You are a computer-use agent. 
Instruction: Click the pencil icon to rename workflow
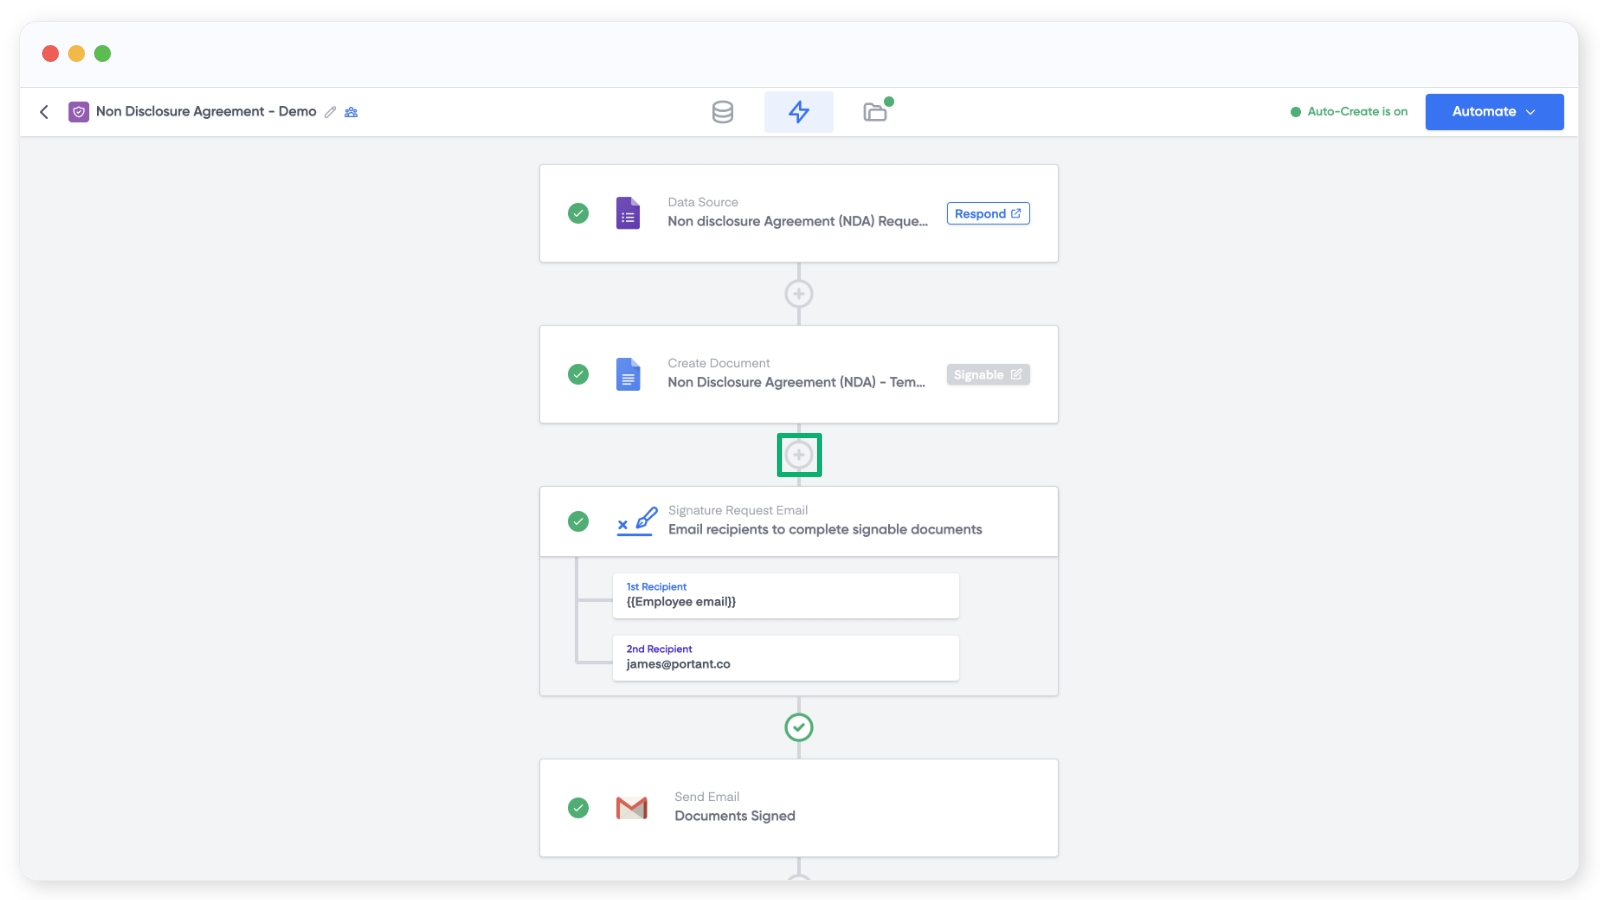pyautogui.click(x=330, y=112)
